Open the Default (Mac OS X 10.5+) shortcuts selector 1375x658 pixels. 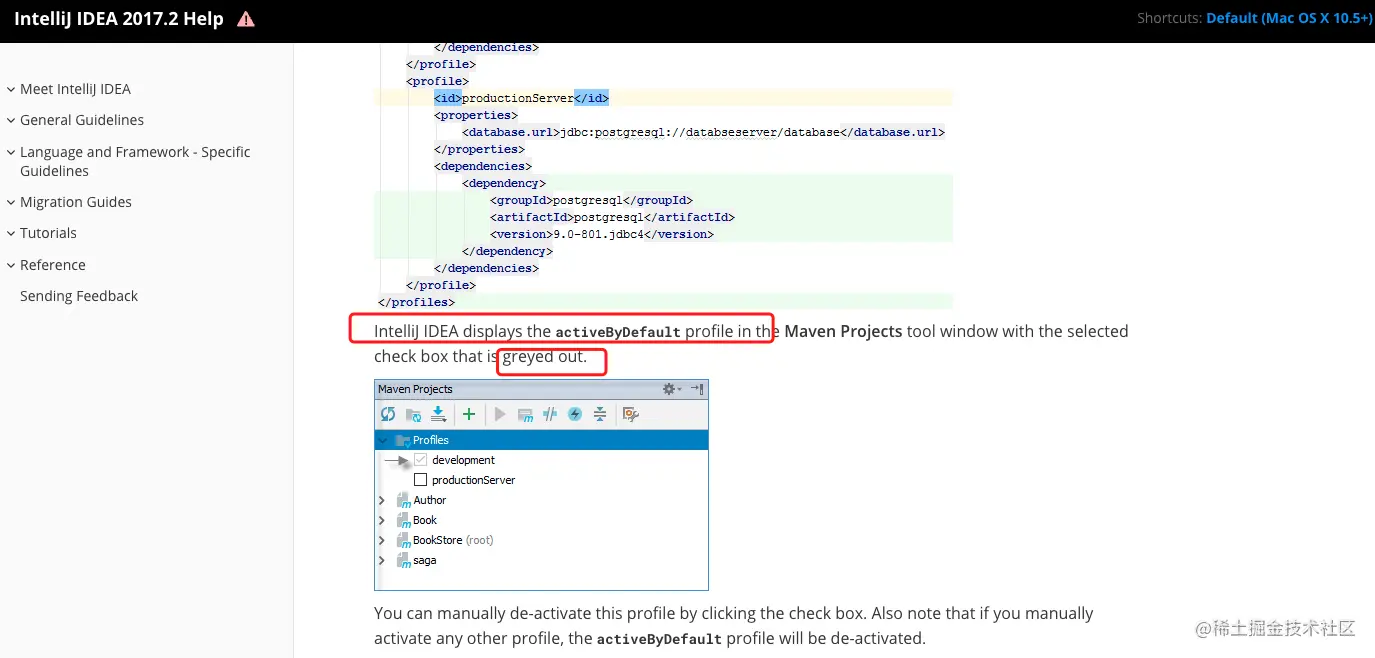coord(1289,19)
